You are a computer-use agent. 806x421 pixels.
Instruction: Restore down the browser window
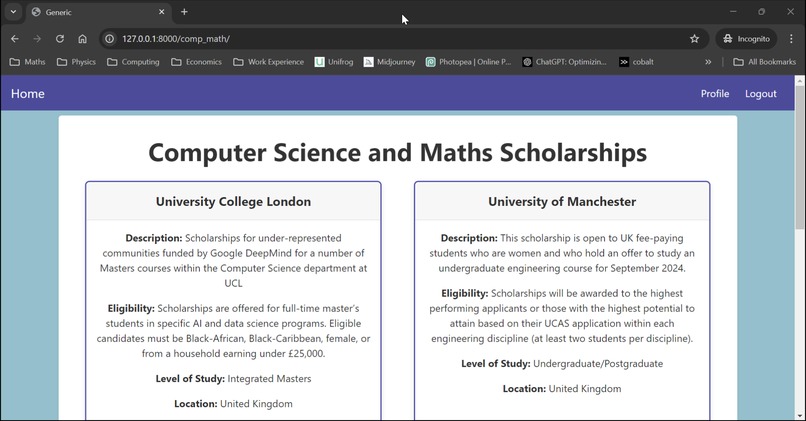coord(762,12)
